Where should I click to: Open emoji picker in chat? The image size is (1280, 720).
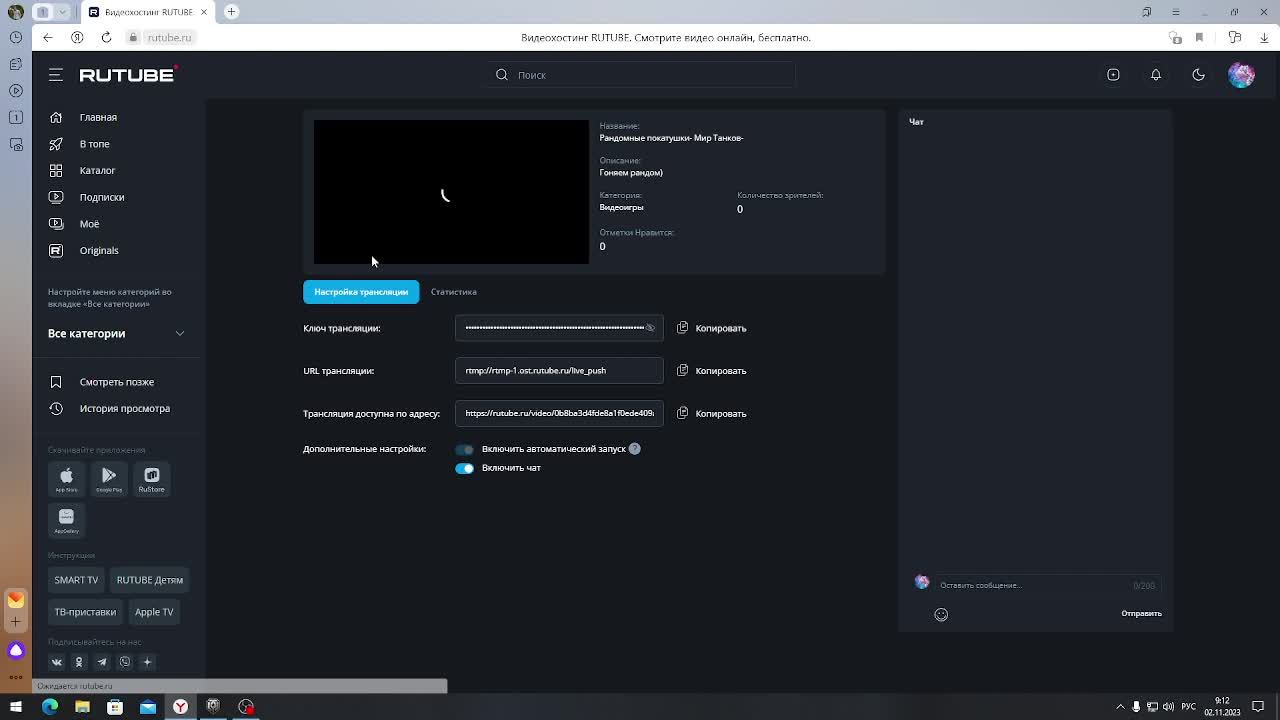(941, 615)
